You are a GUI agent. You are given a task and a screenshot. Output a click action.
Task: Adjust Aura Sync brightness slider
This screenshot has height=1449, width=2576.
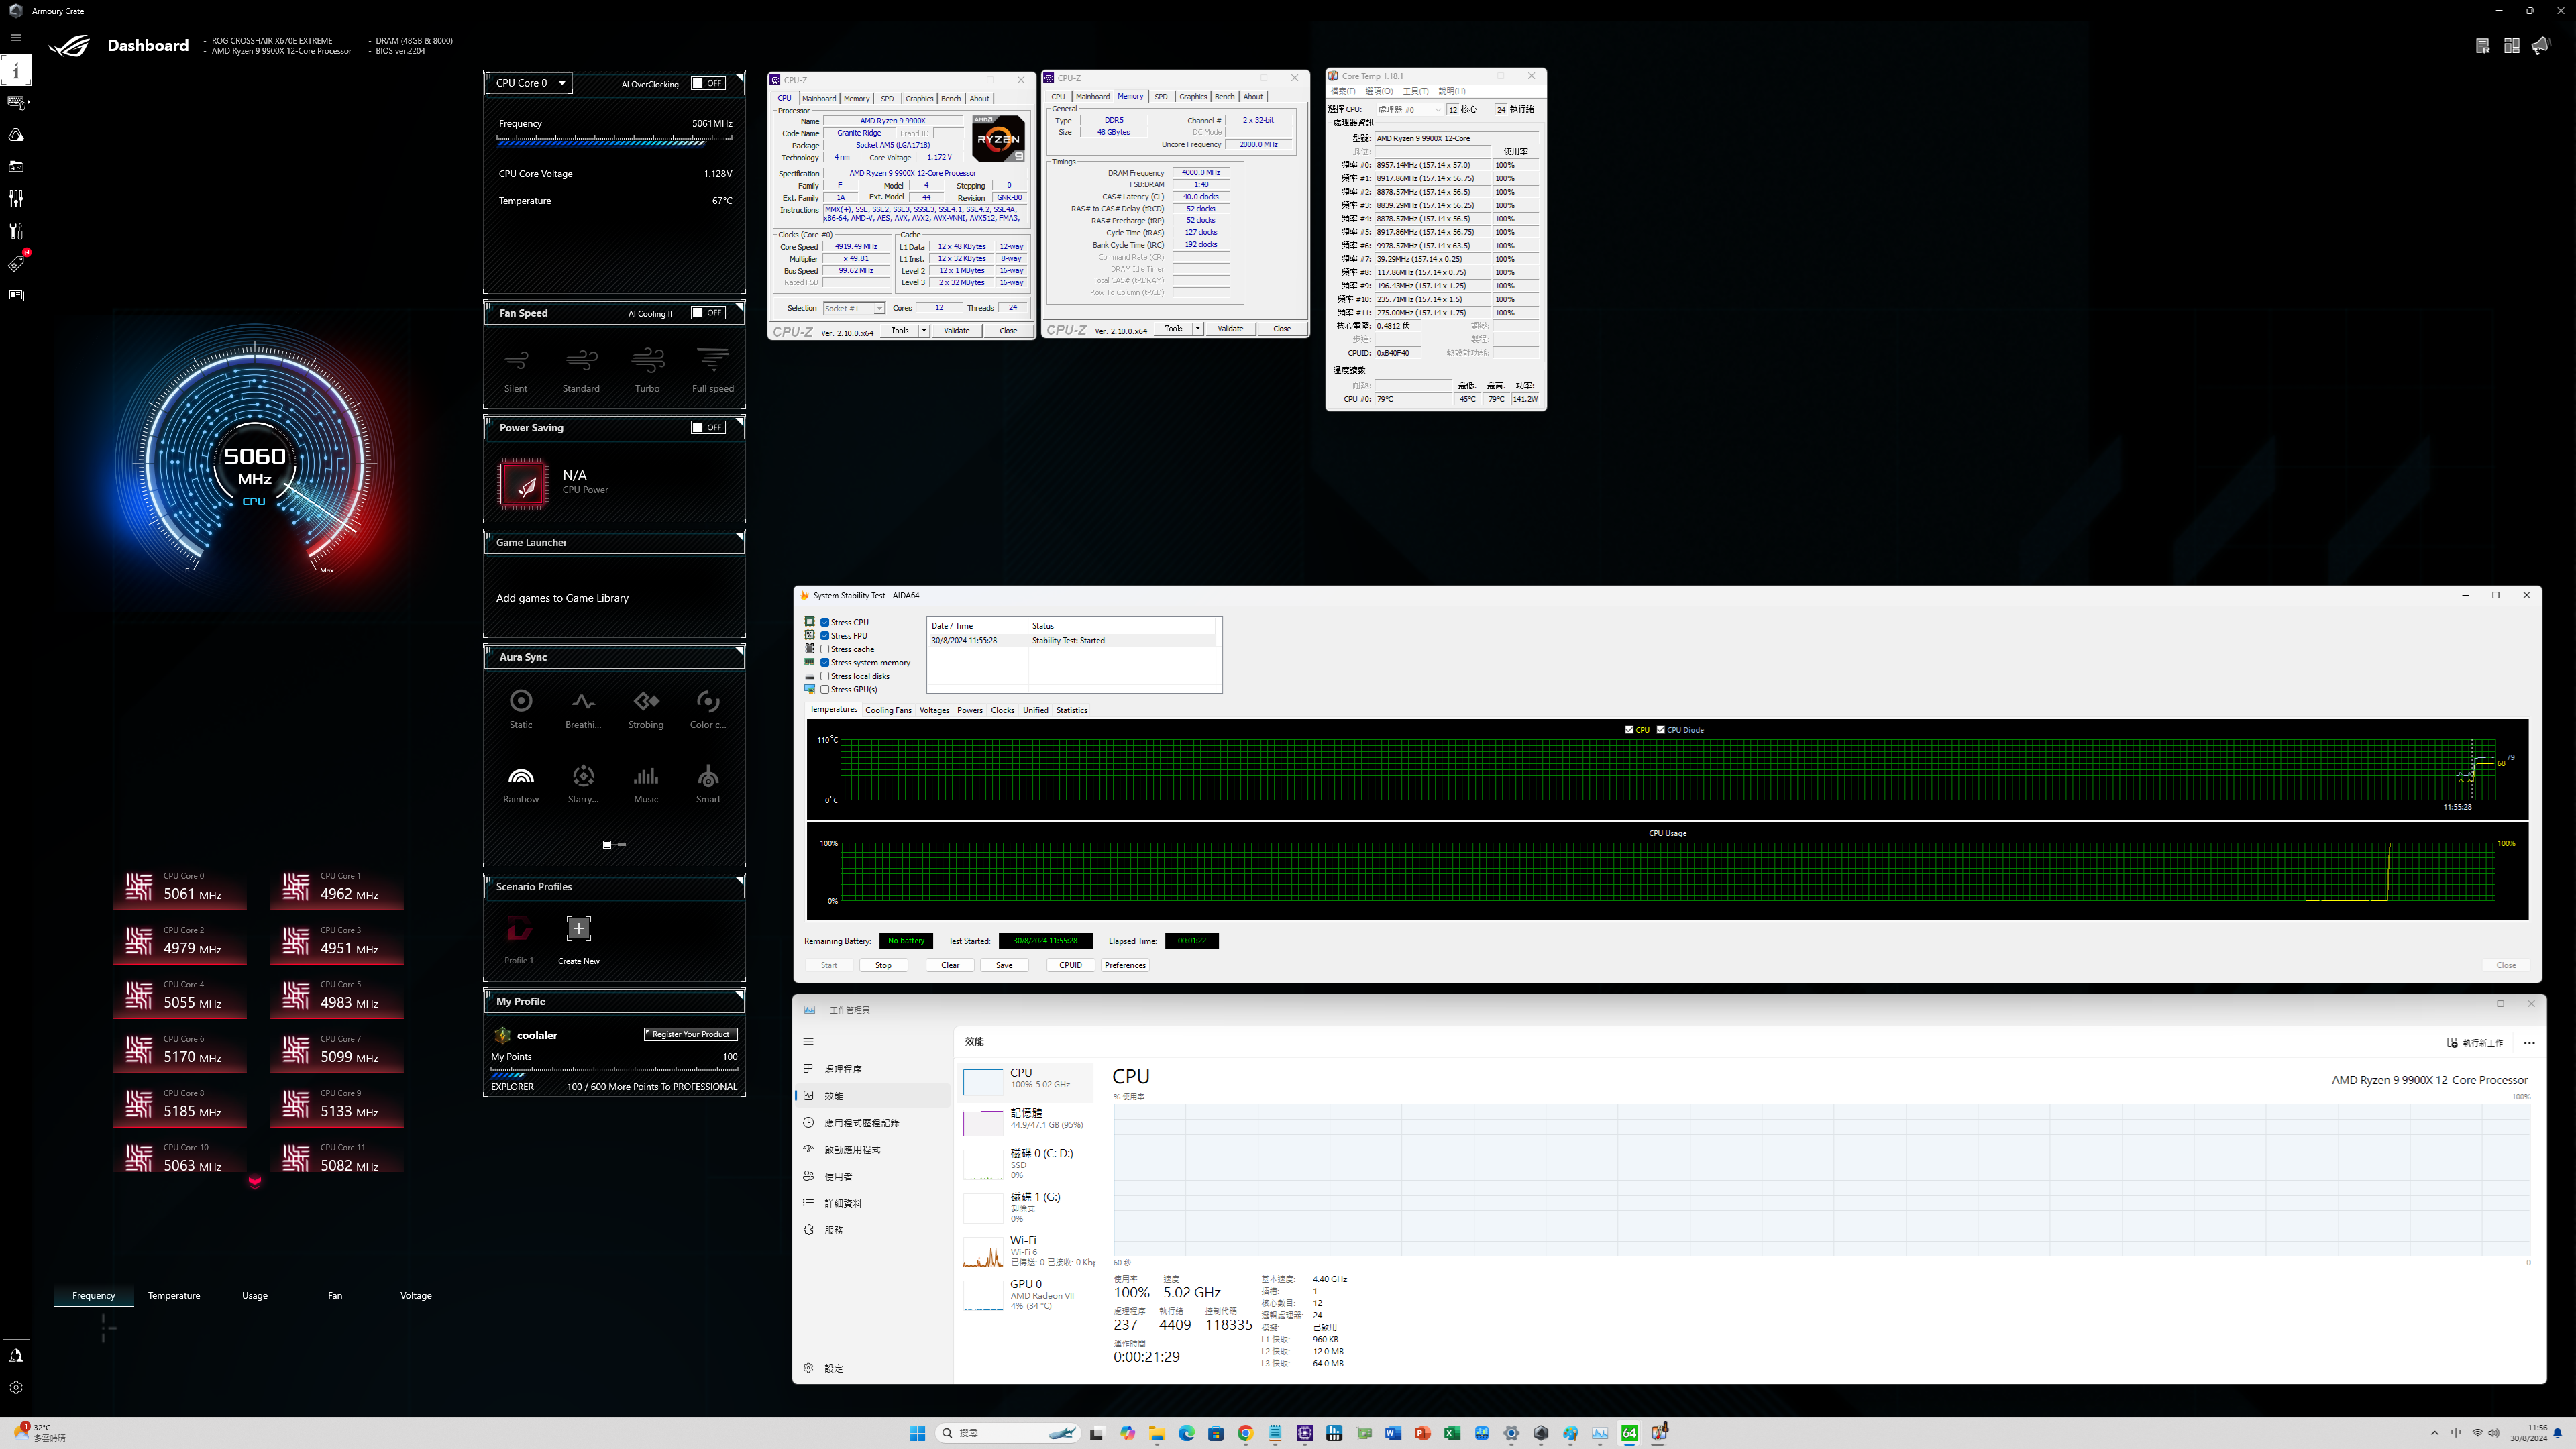[614, 845]
